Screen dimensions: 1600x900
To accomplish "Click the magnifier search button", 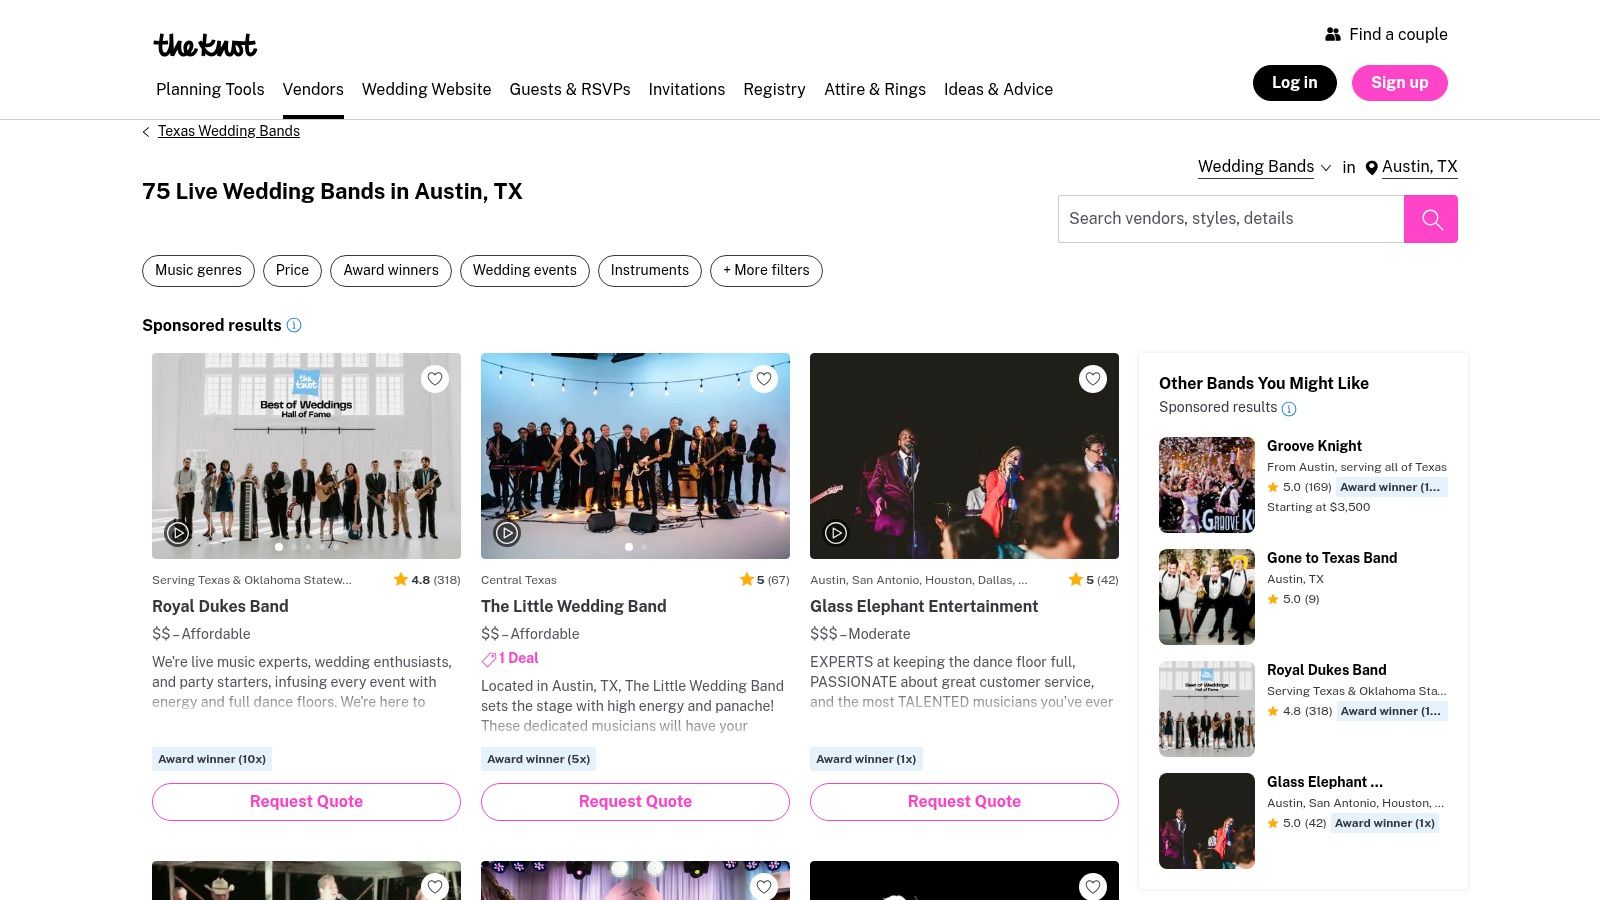I will (x=1431, y=219).
